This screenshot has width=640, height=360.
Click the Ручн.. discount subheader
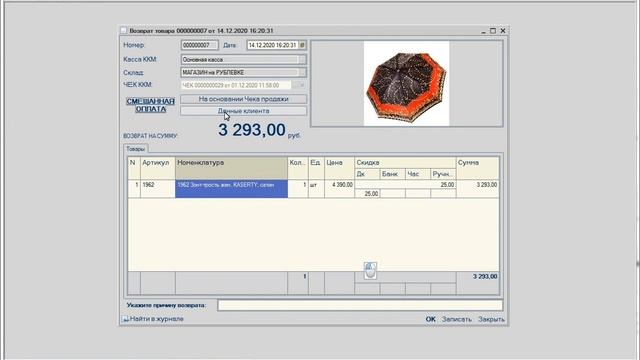tap(443, 174)
